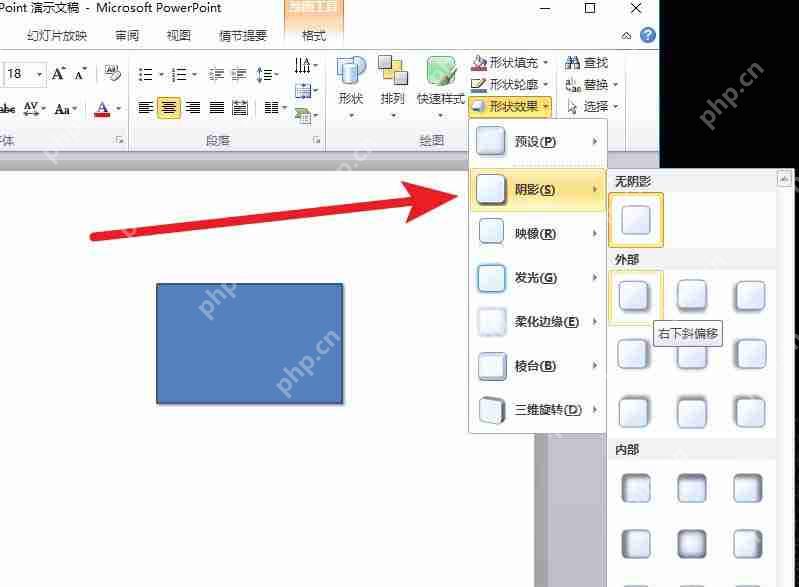Open the 棱台(B) submenu

[x=538, y=366]
